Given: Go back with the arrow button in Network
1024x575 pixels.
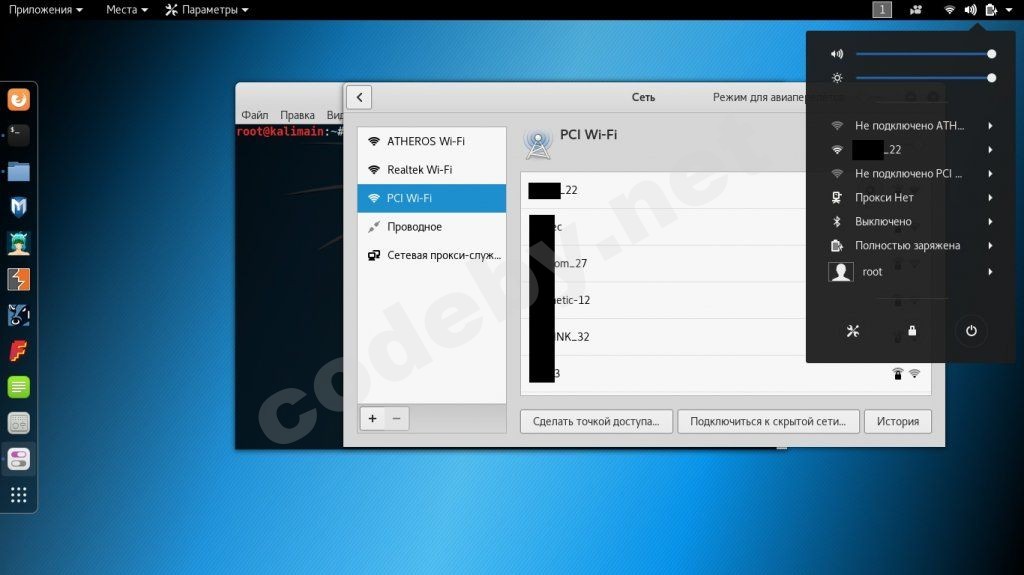Looking at the screenshot, I should [x=359, y=97].
